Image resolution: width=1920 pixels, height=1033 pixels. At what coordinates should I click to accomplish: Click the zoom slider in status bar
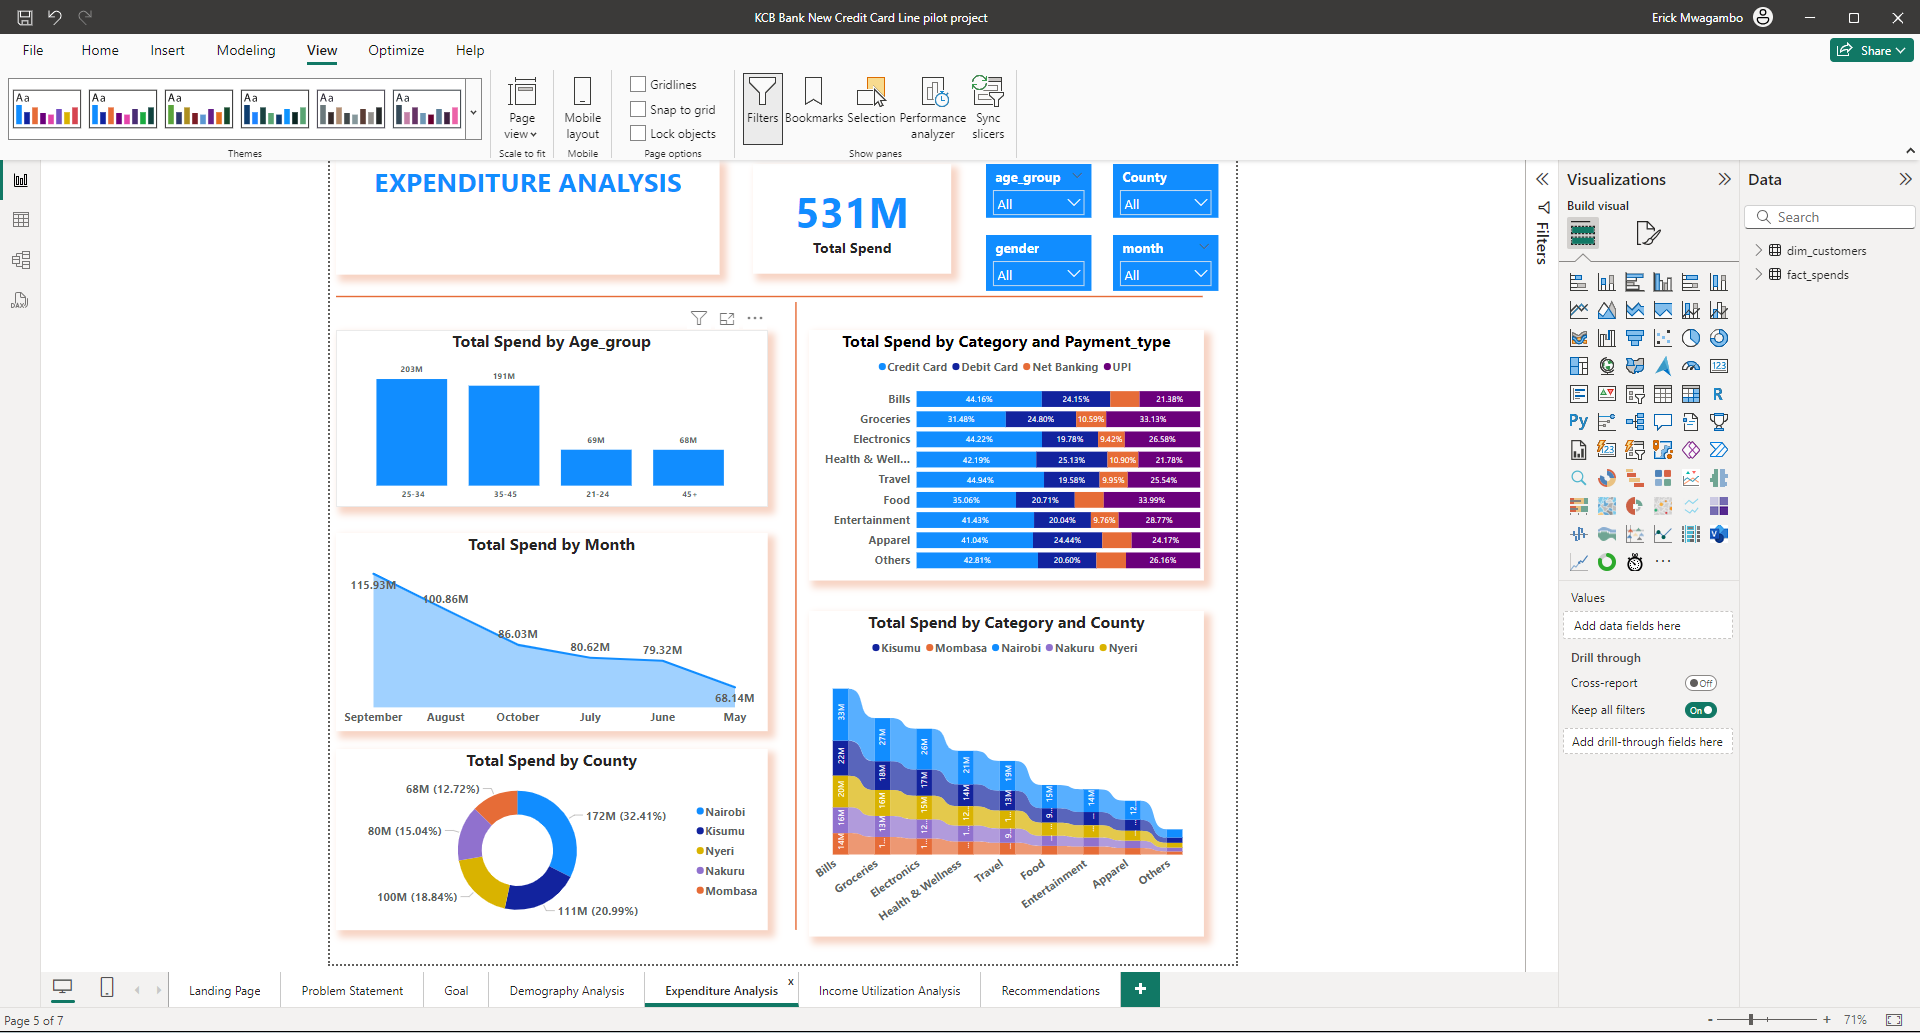click(1751, 1020)
